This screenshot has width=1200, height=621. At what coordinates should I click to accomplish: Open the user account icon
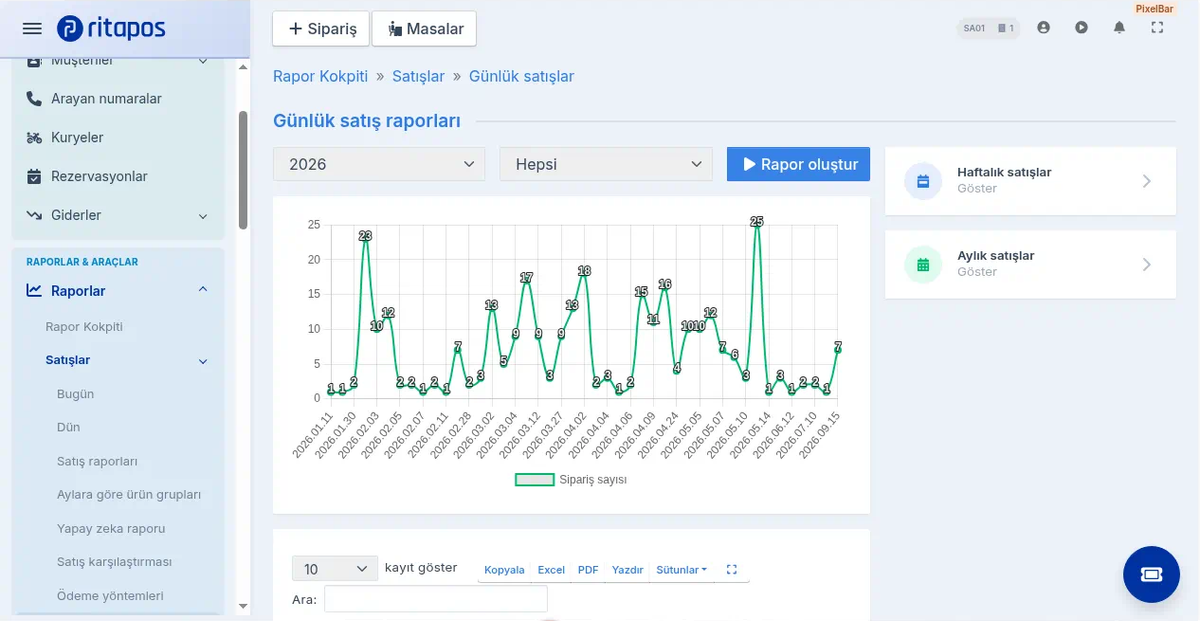(1044, 28)
